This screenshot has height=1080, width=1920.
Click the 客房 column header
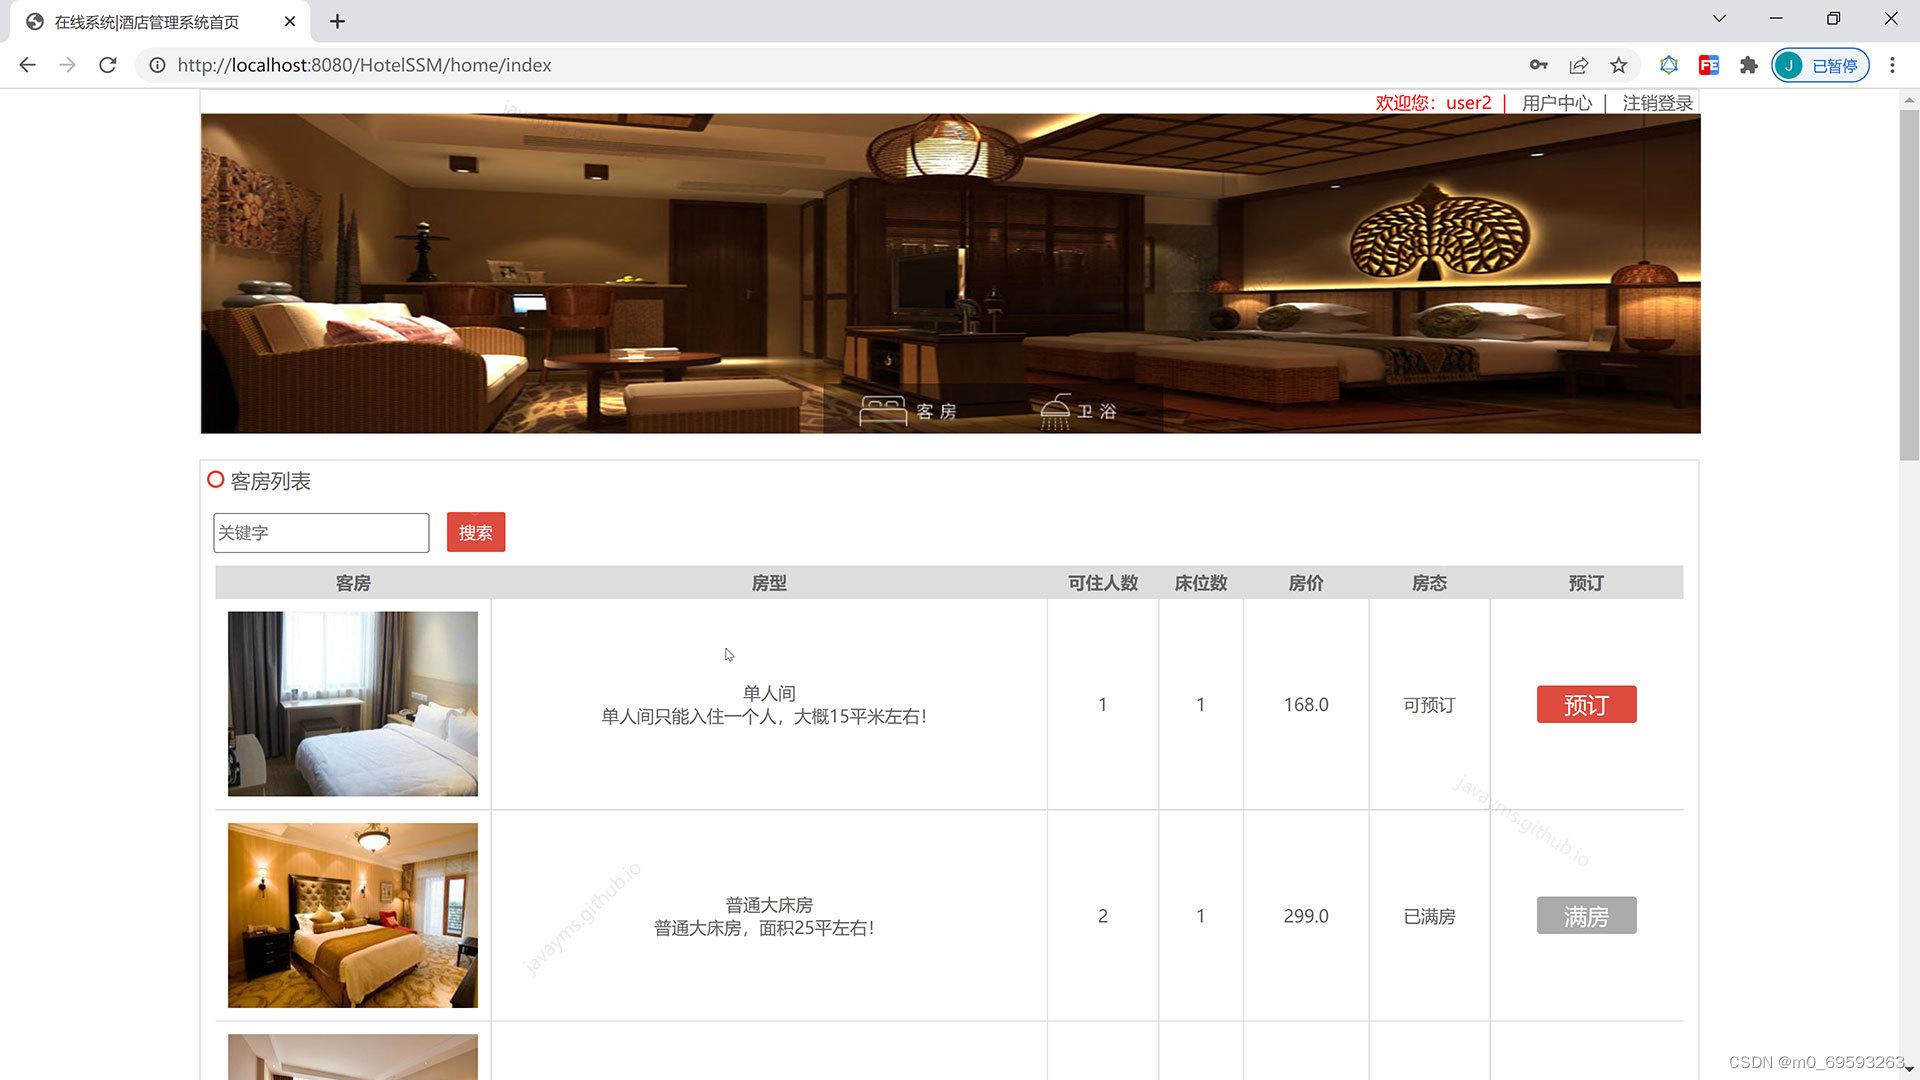click(353, 583)
